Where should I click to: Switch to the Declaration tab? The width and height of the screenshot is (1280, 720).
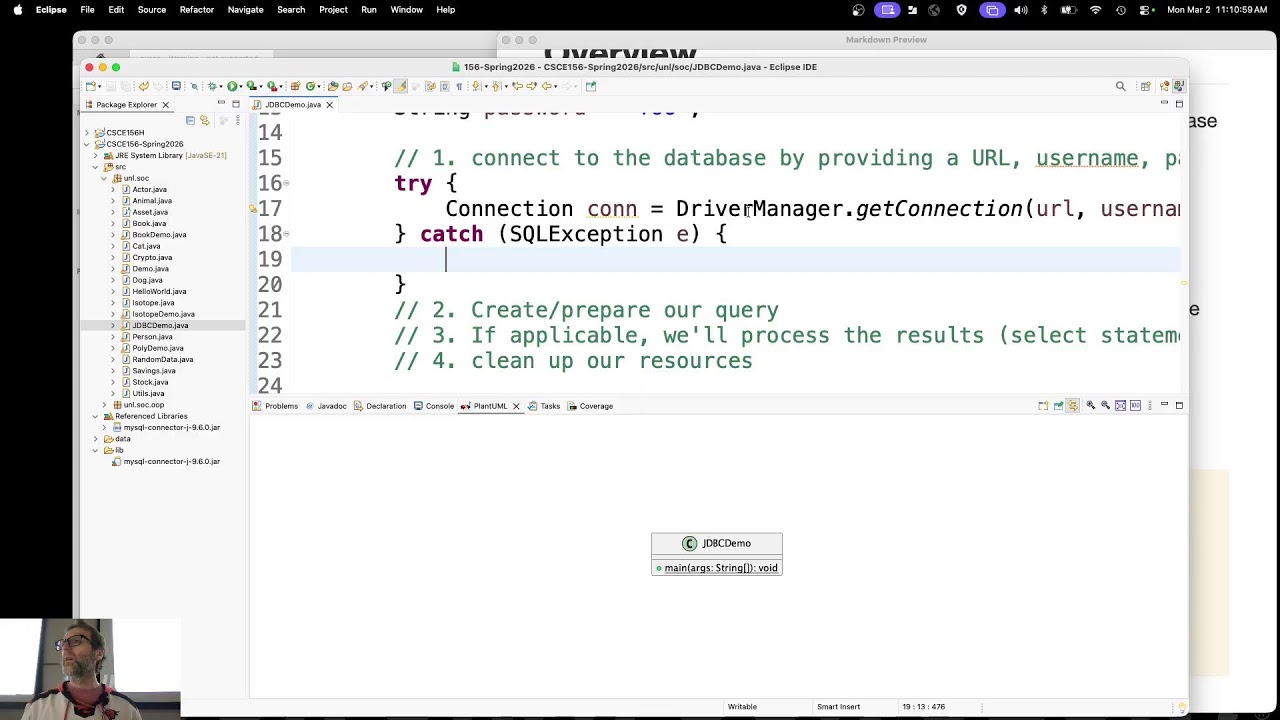(381, 406)
